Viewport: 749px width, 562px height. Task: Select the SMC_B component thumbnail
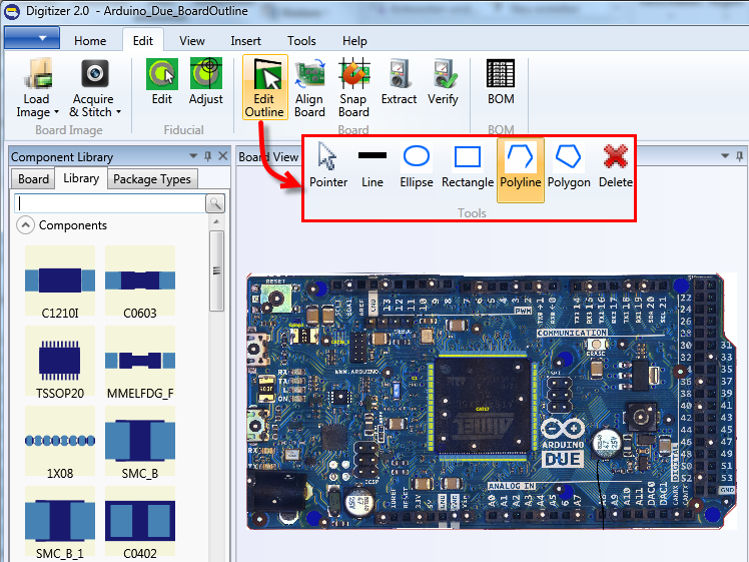pyautogui.click(x=140, y=443)
